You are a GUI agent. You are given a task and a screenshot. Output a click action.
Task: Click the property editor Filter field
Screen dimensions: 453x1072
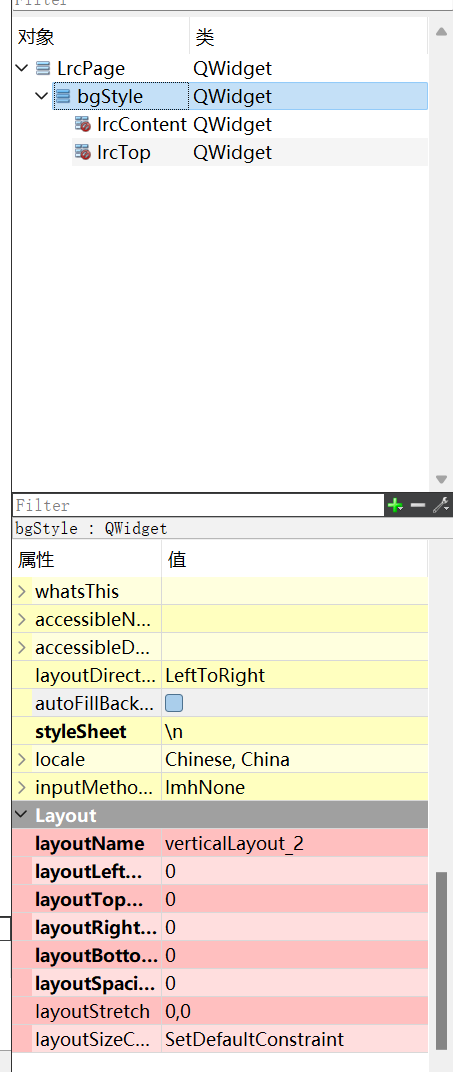198,505
